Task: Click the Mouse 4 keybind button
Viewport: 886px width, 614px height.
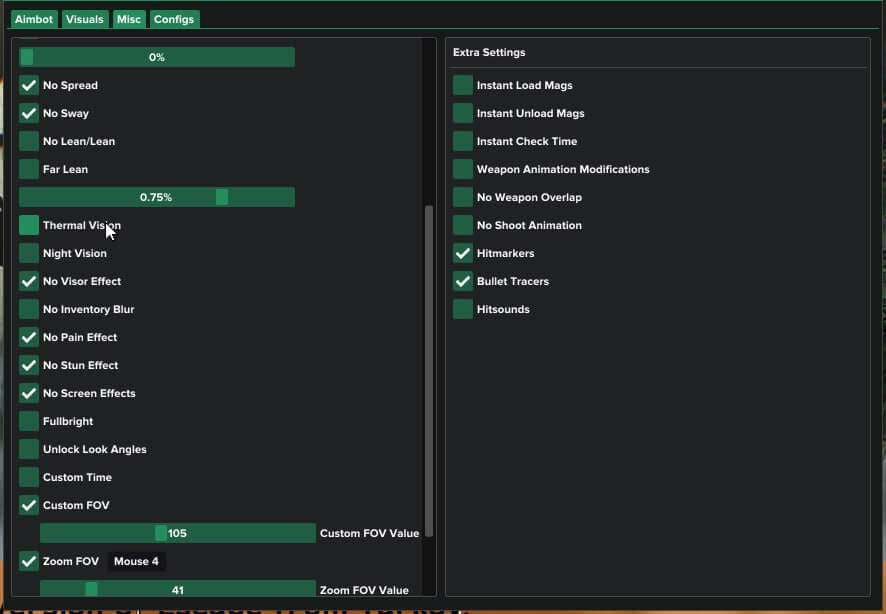Action: click(136, 561)
